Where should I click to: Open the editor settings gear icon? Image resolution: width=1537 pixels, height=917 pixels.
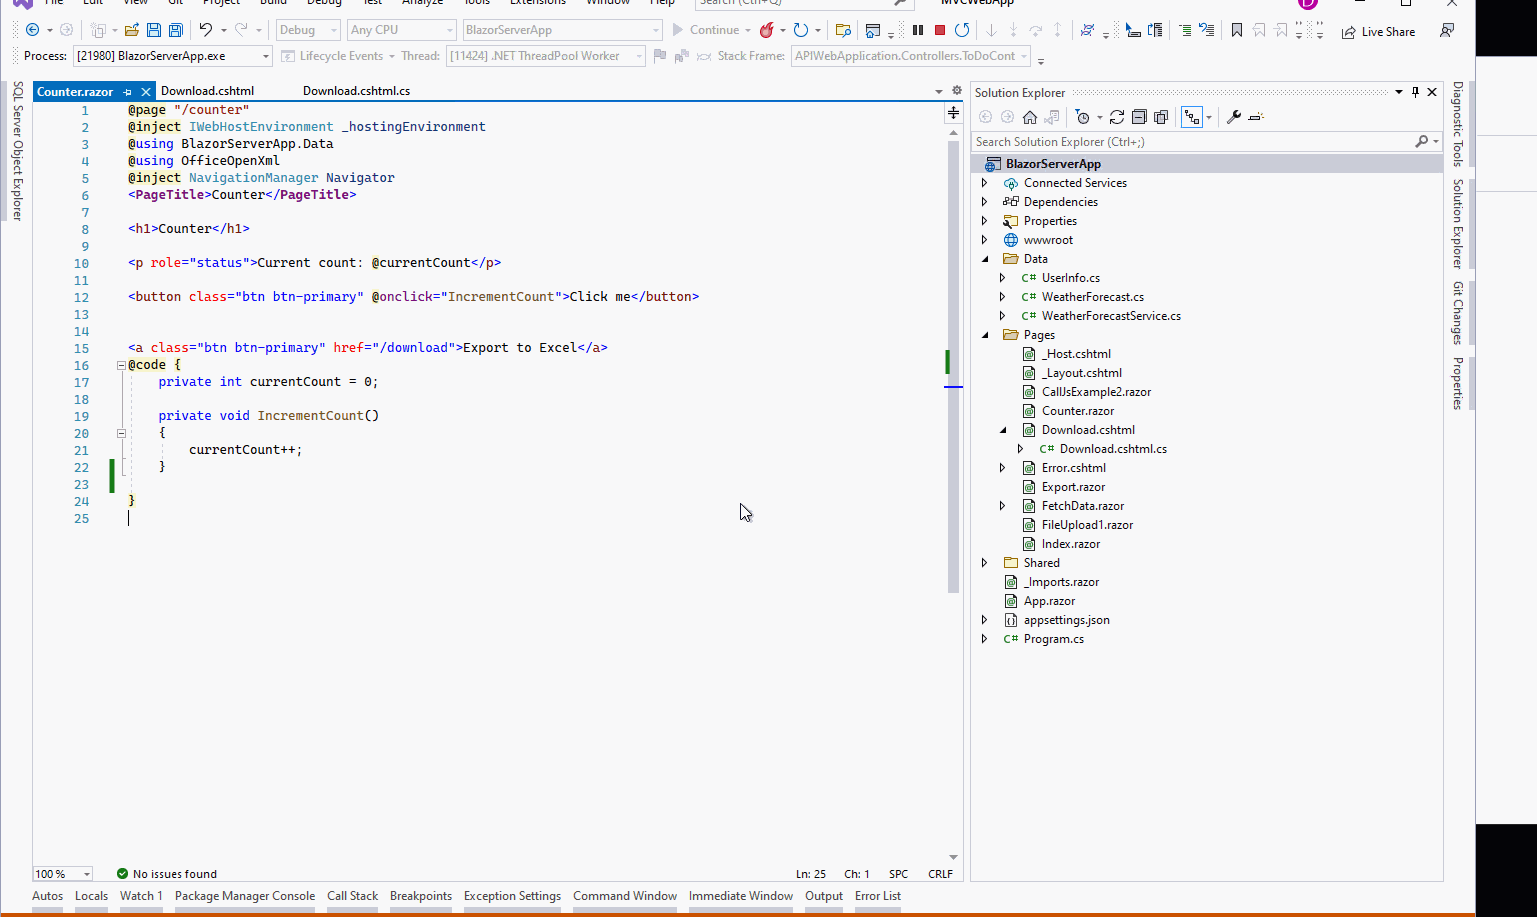[x=957, y=91]
